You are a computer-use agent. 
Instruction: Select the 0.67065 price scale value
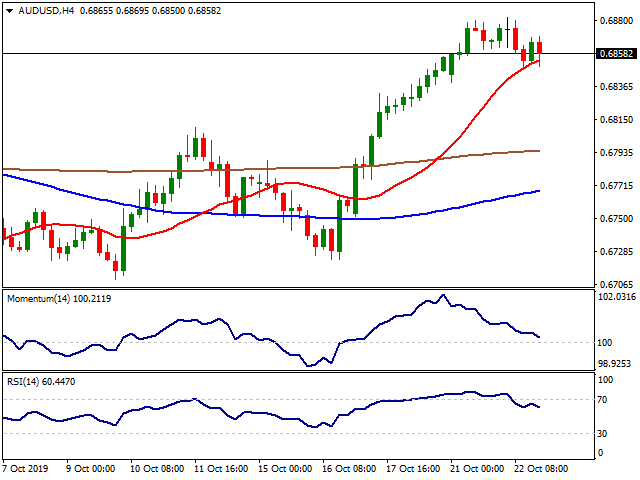click(x=616, y=284)
